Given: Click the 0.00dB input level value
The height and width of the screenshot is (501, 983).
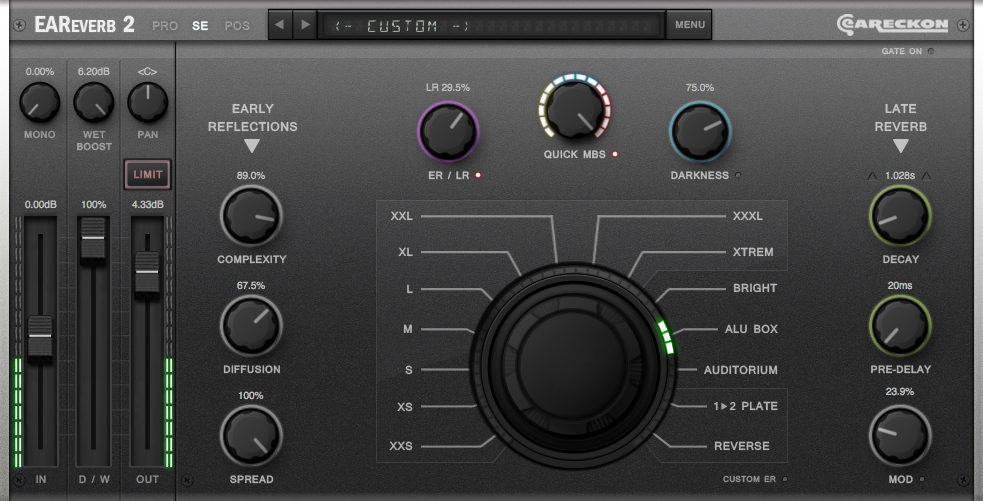Looking at the screenshot, I should point(41,204).
